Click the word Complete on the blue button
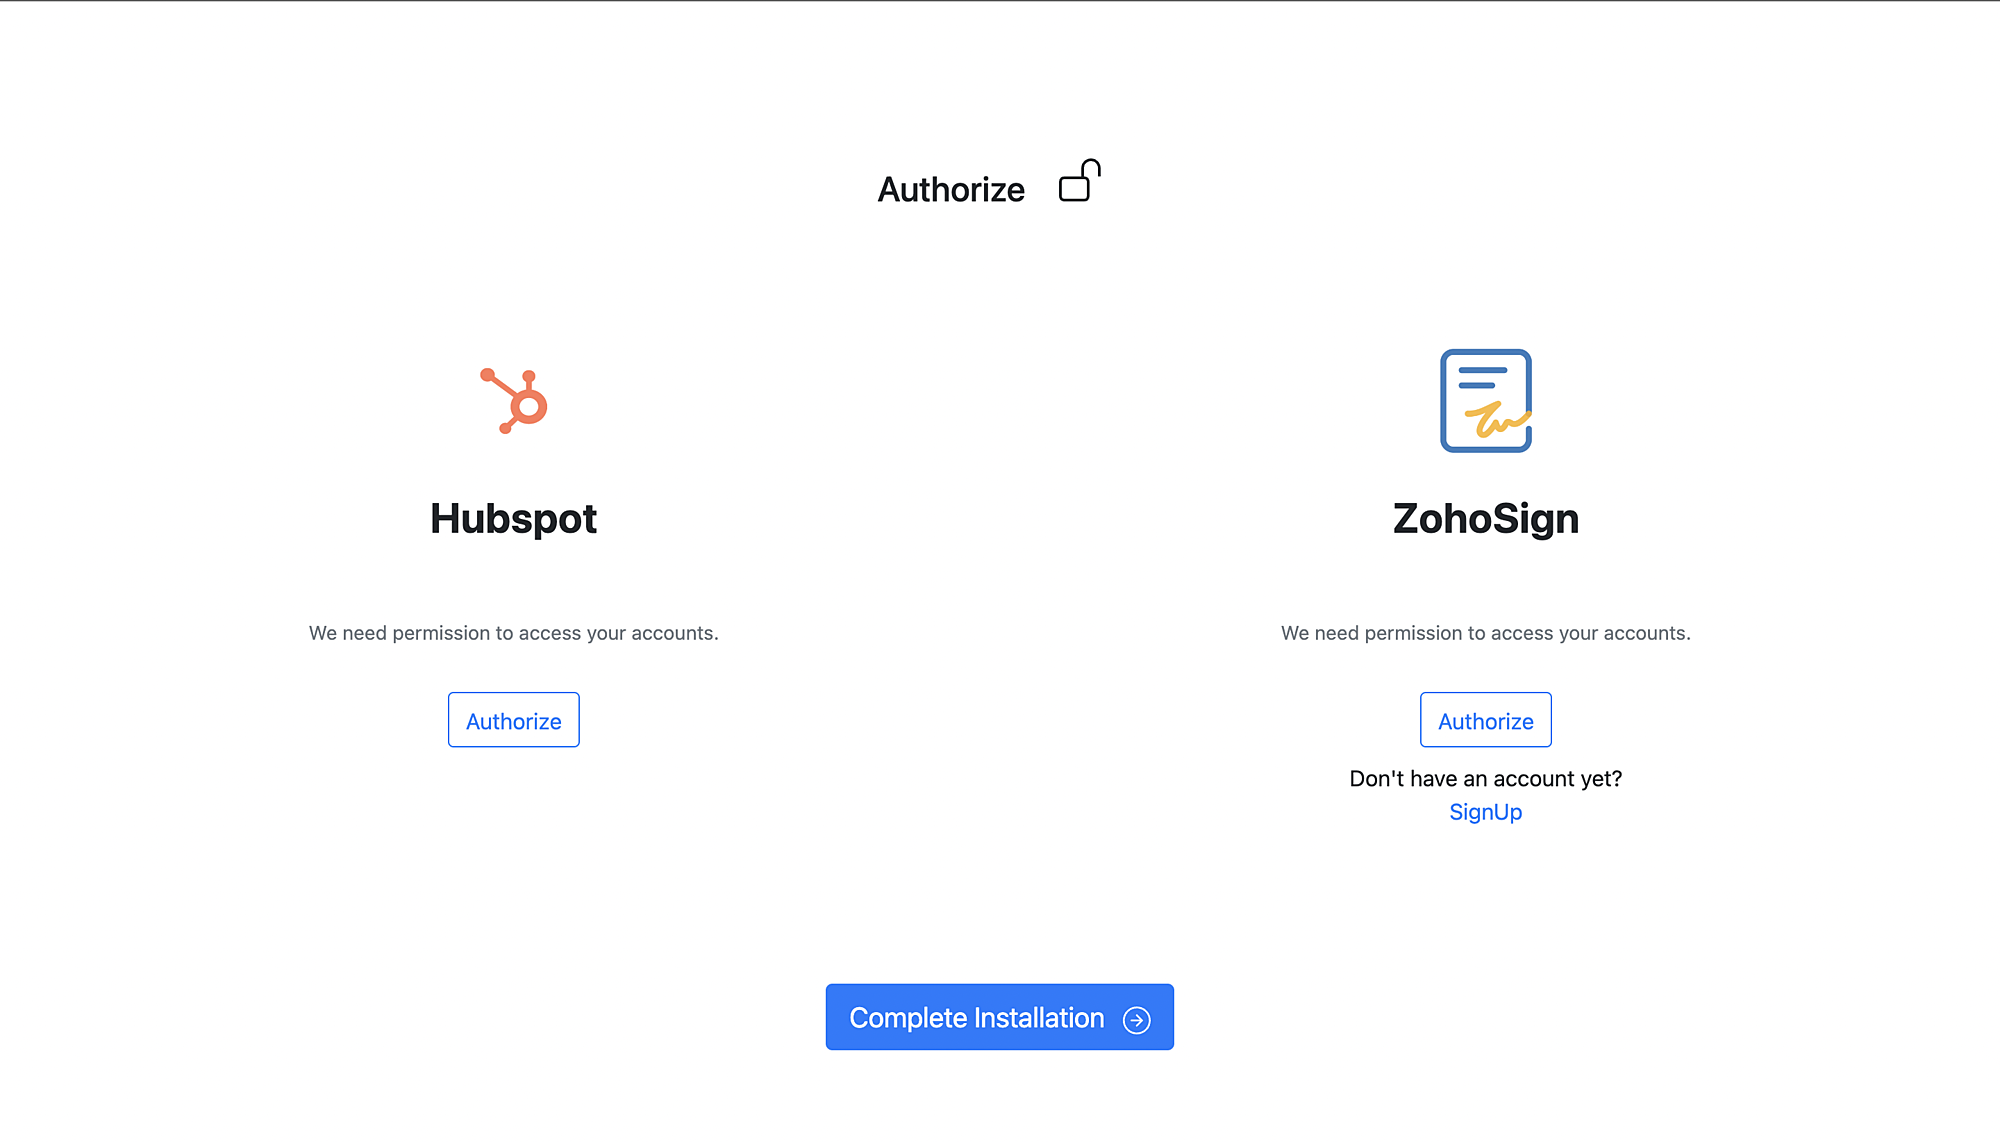Viewport: 2000px width, 1142px height. click(x=907, y=1018)
